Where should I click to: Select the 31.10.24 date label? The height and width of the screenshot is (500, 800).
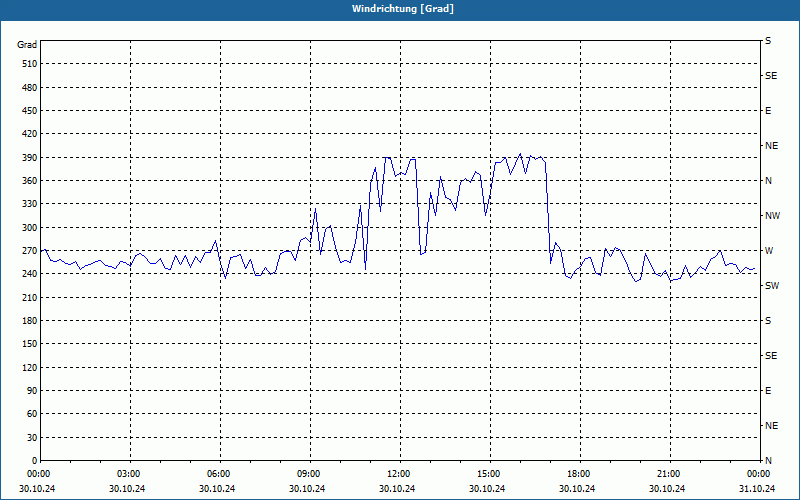[x=757, y=489]
